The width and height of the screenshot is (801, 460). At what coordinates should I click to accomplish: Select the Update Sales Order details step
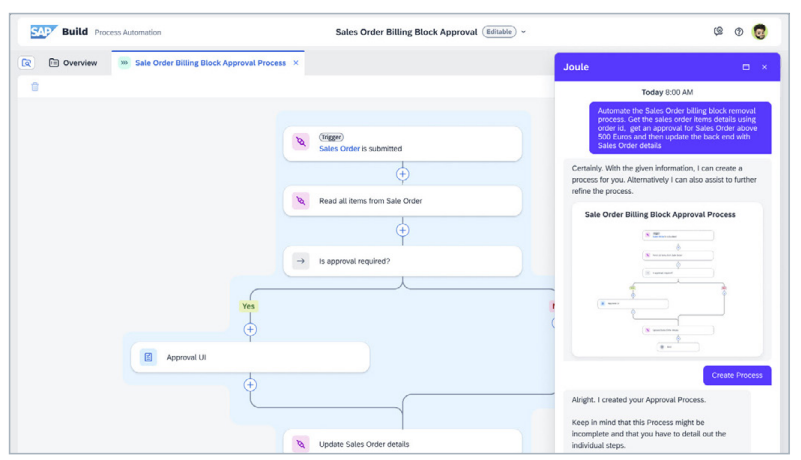pyautogui.click(x=403, y=442)
